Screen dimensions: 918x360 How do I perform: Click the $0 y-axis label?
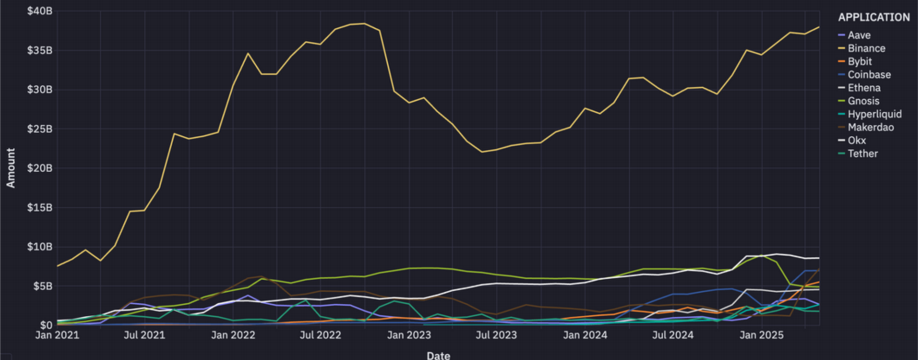pos(47,325)
